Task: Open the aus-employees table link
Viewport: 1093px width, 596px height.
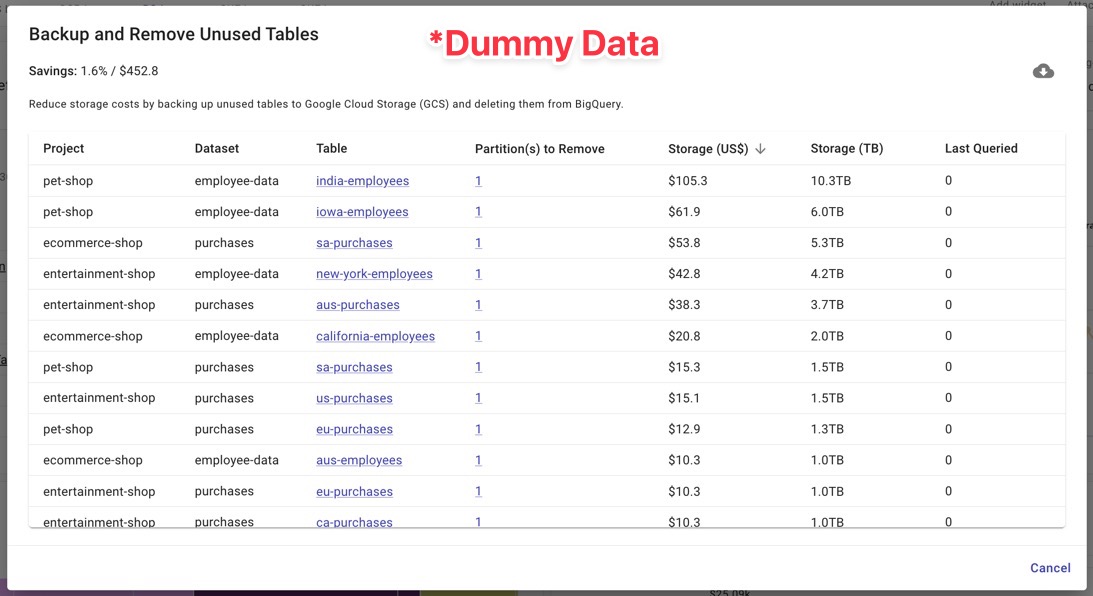Action: pyautogui.click(x=359, y=460)
